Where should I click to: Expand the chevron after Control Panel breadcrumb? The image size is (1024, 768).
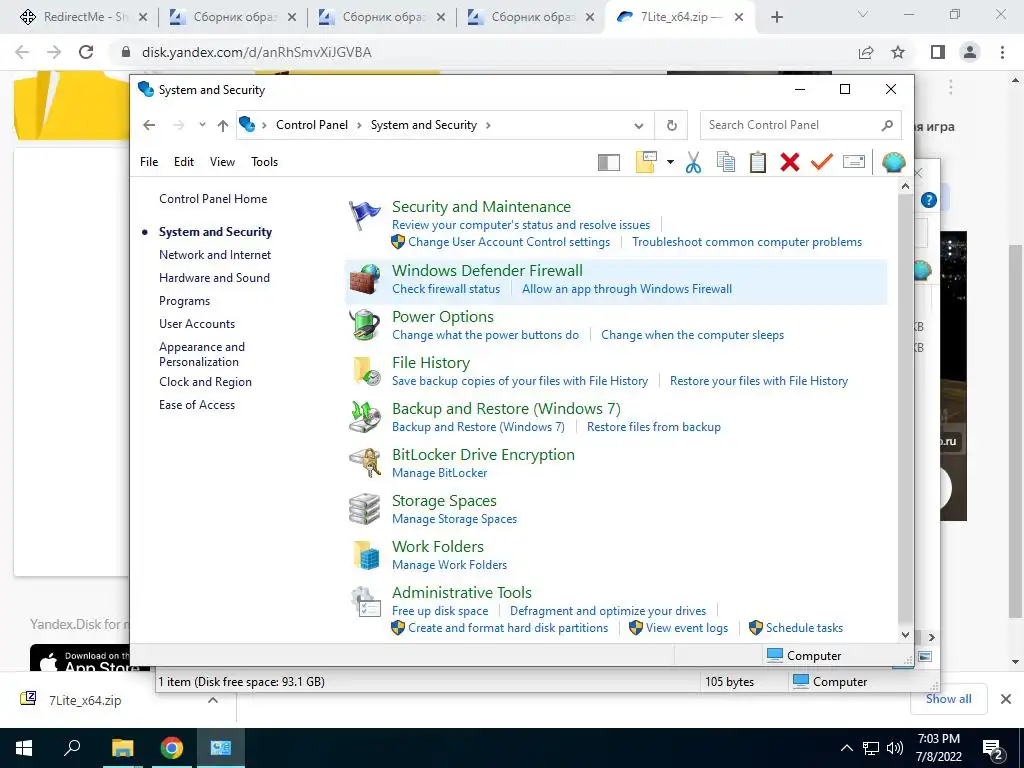[359, 125]
